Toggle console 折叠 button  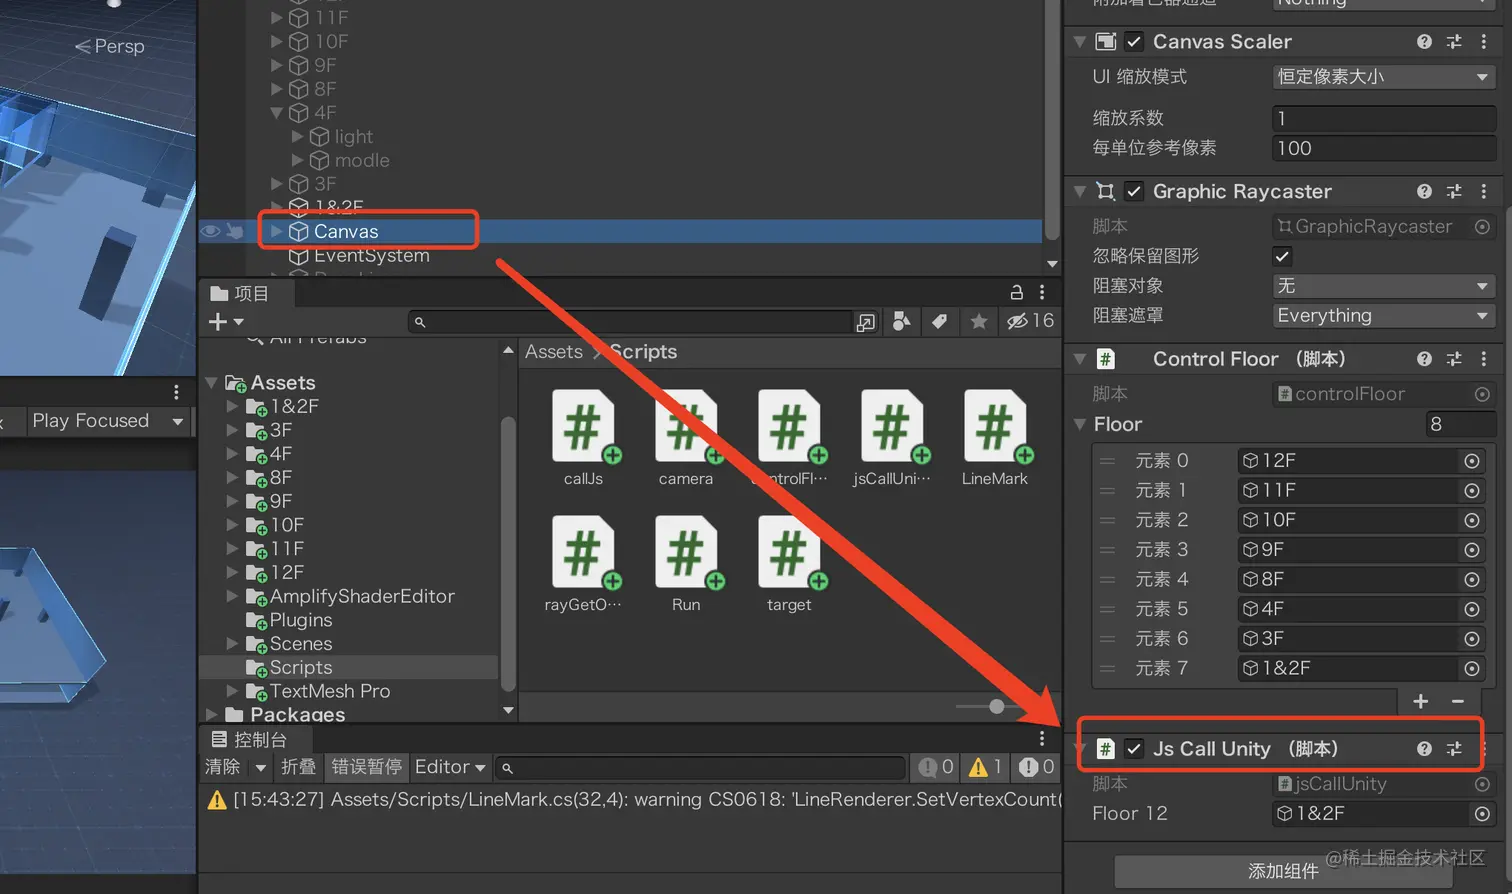tap(298, 767)
